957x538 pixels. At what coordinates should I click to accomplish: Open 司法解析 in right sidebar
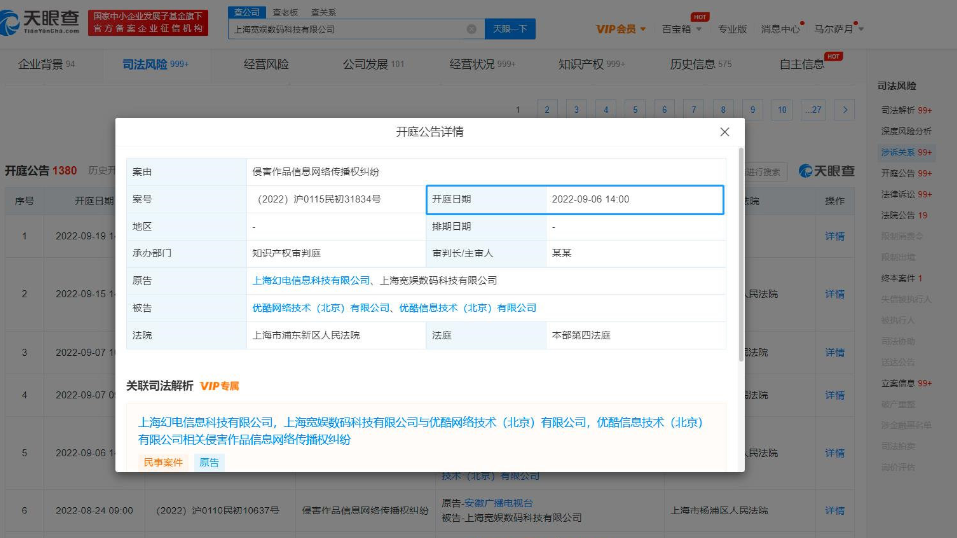coord(906,110)
